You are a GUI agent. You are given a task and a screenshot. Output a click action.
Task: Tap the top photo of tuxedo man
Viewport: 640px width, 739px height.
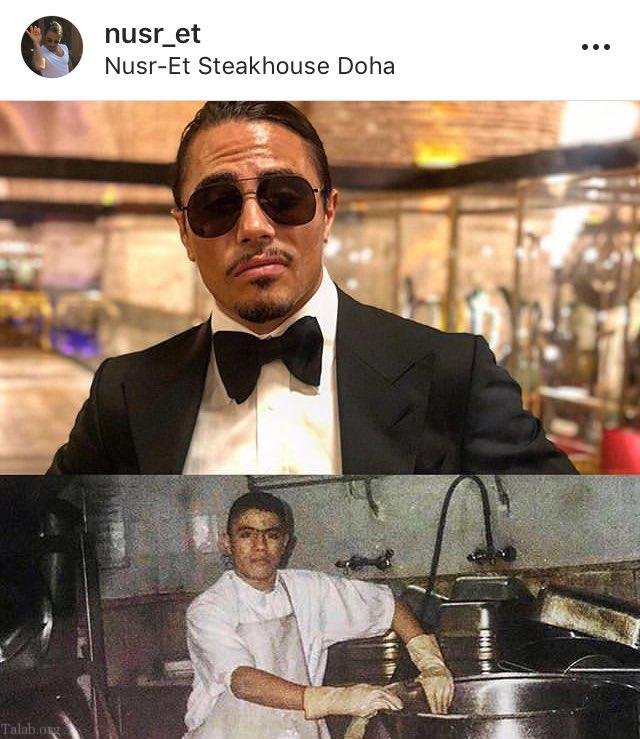320,287
